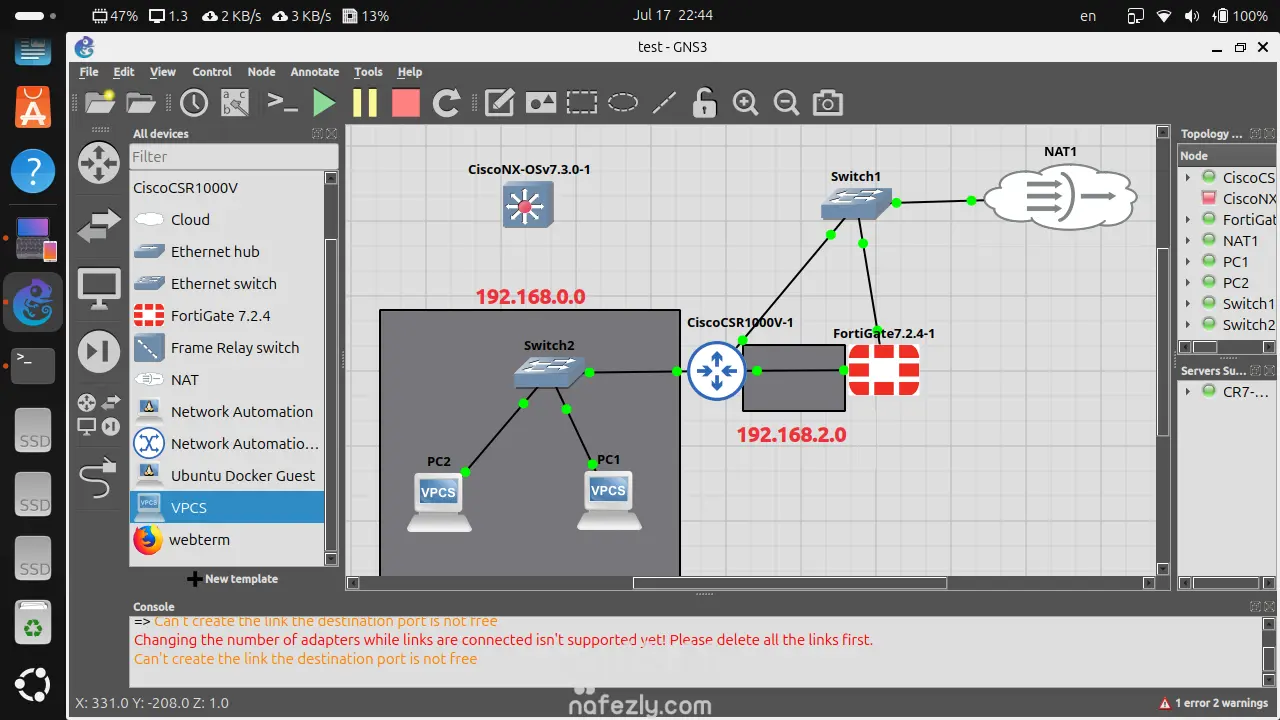Select Cloud in the device list
Viewport: 1280px width, 720px height.
(227, 220)
